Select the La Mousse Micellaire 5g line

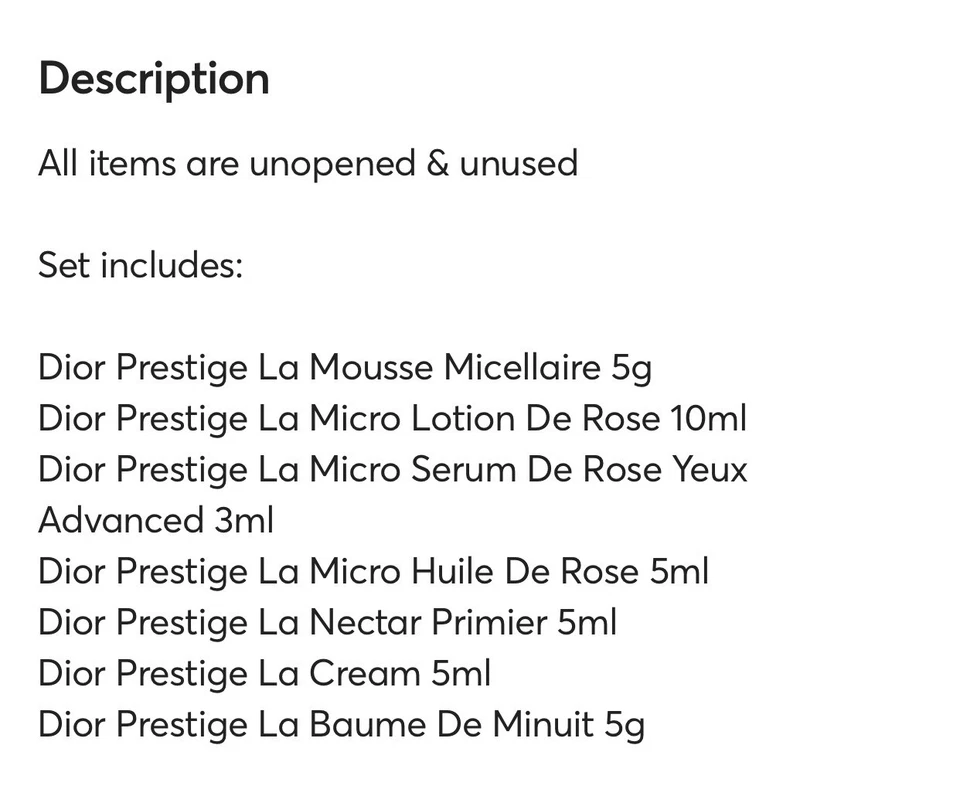[x=345, y=367]
